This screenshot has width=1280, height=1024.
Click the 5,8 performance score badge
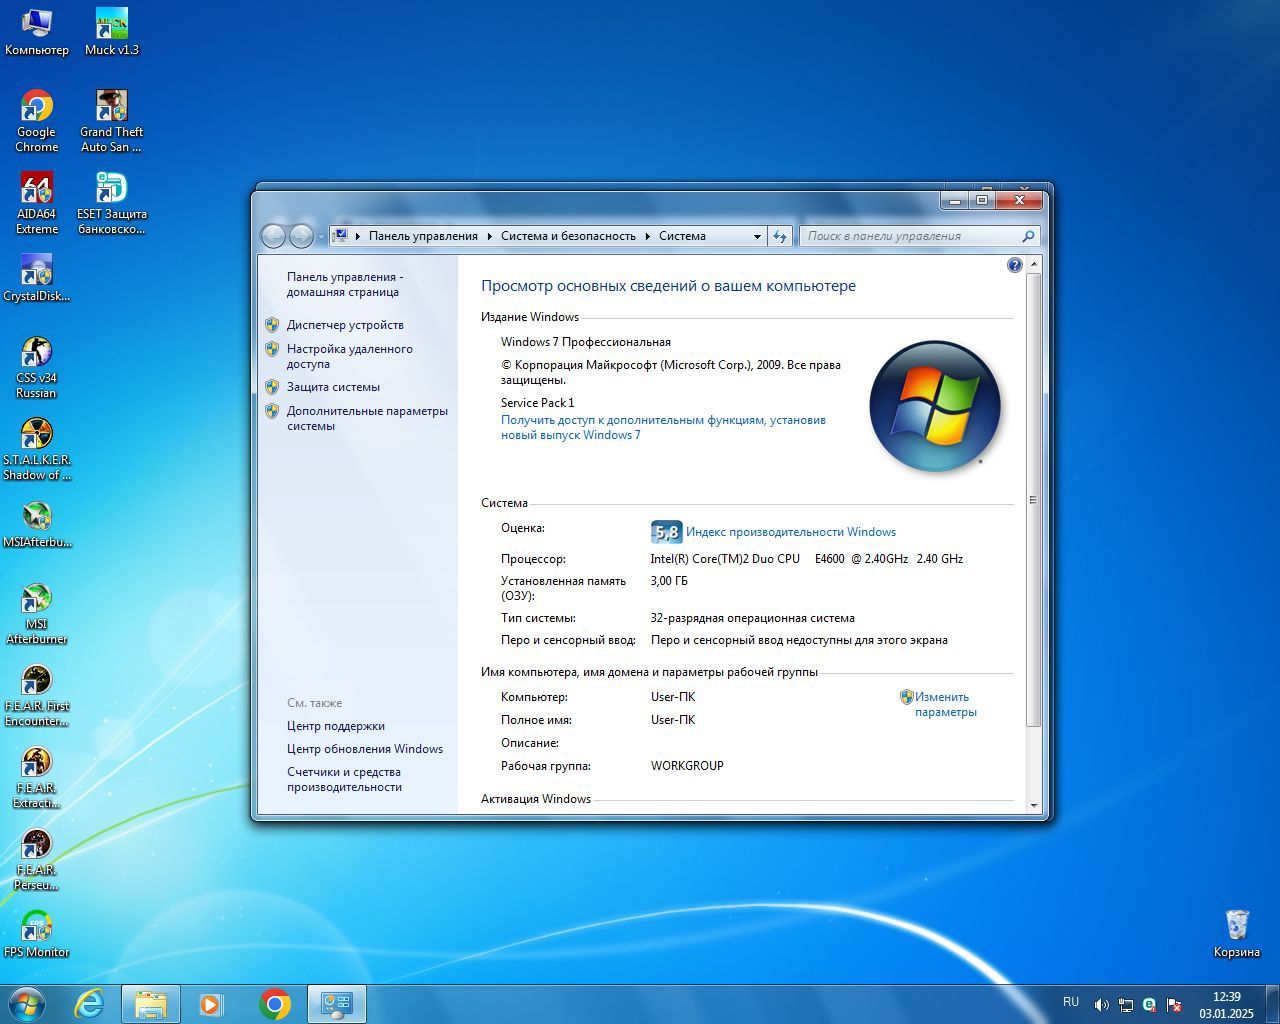pos(666,532)
